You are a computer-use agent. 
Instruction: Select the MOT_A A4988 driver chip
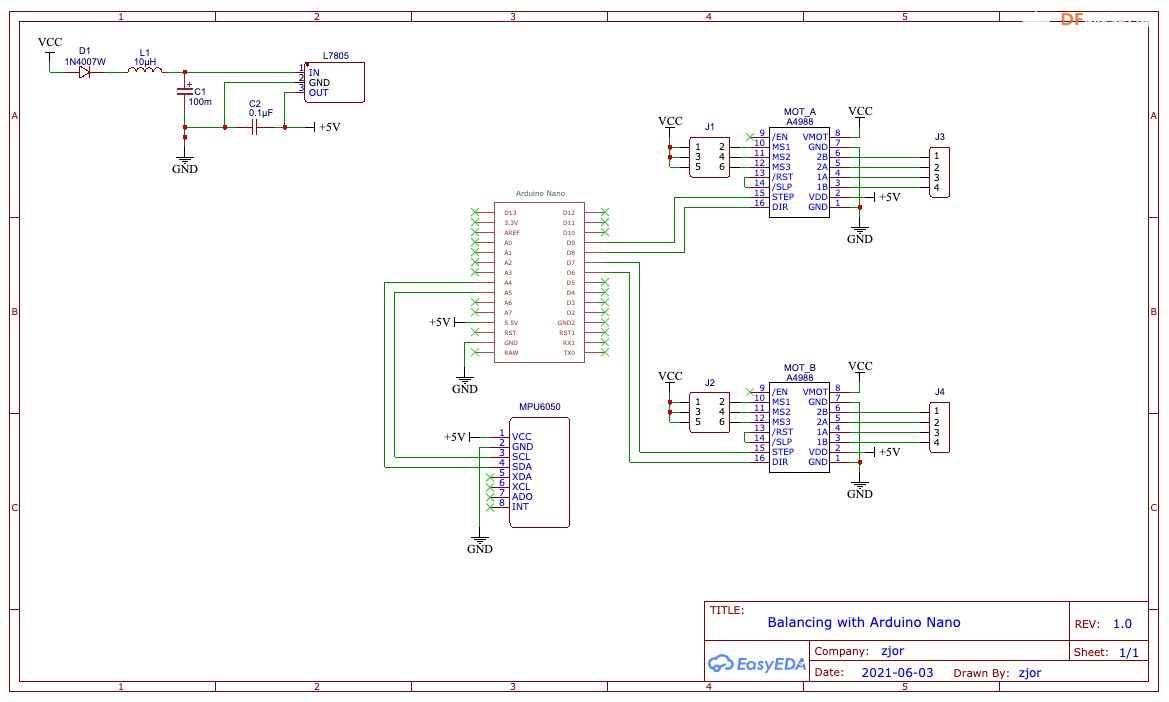tap(799, 172)
